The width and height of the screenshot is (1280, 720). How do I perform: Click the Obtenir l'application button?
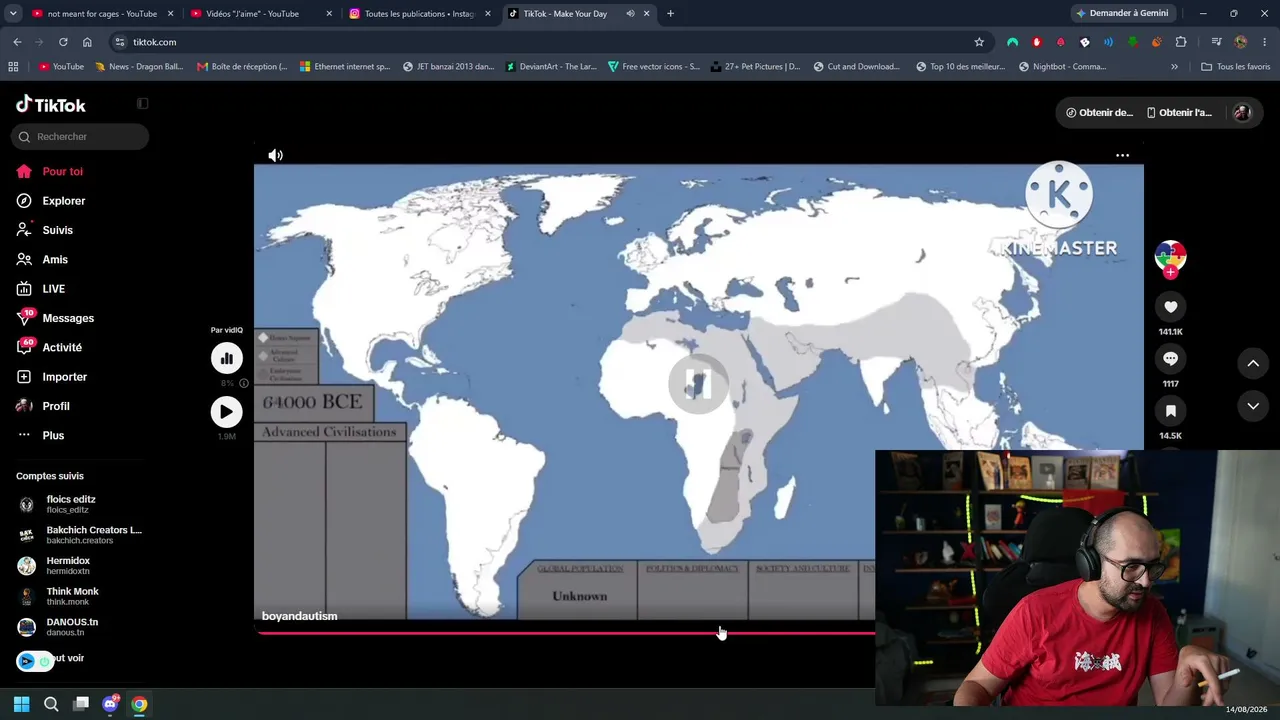pyautogui.click(x=1179, y=113)
